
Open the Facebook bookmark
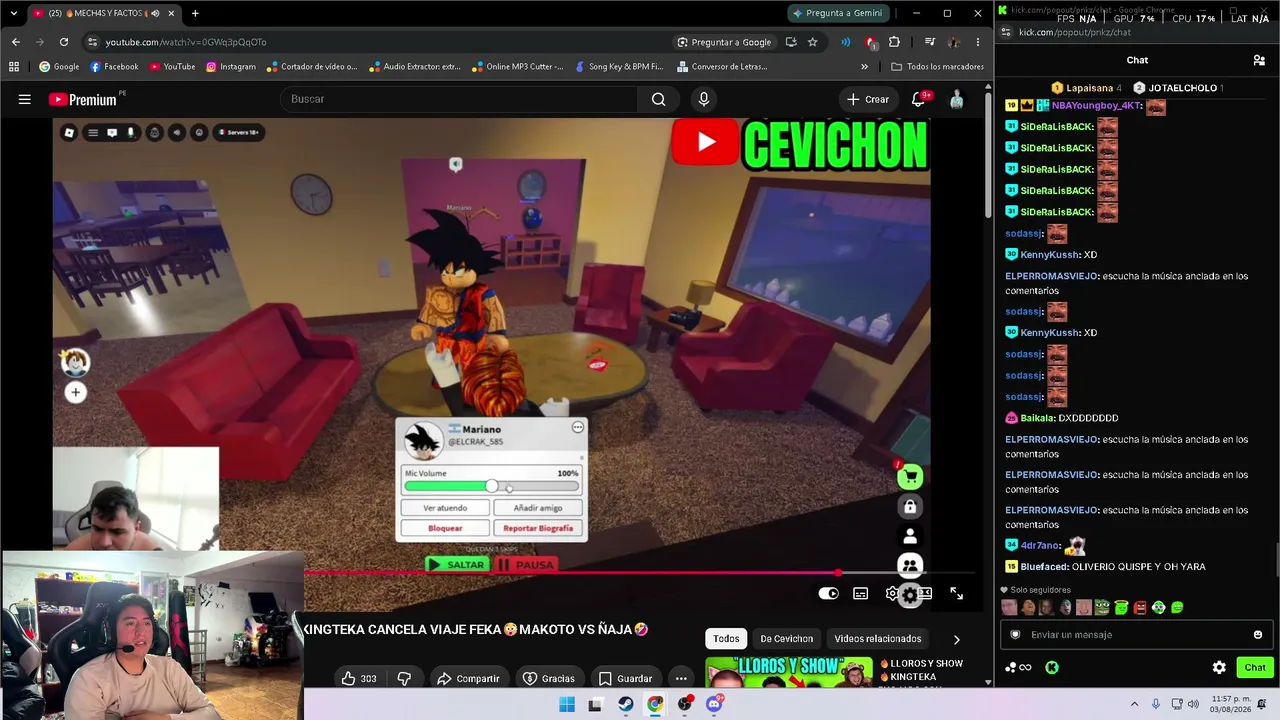(x=114, y=67)
